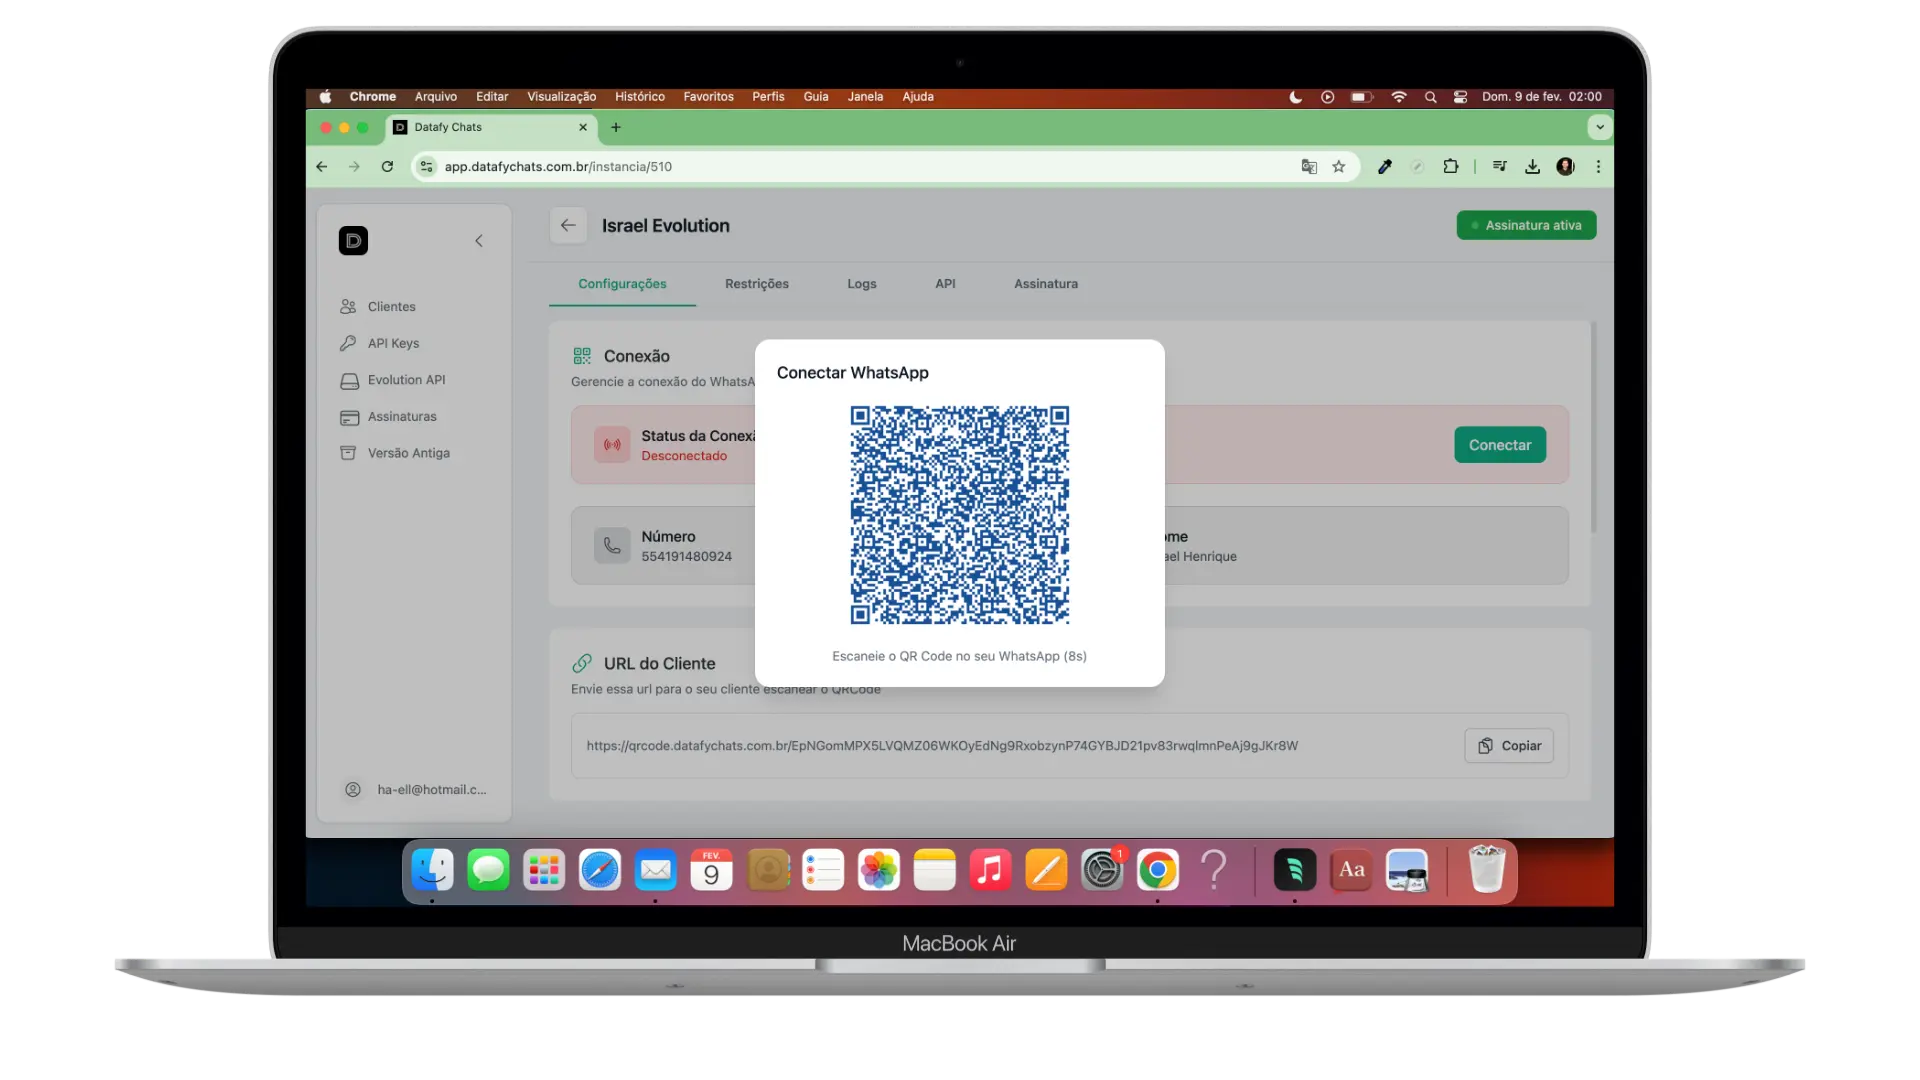This screenshot has width=1920, height=1080.
Task: Click the client QR code URL field
Action: [x=941, y=746]
